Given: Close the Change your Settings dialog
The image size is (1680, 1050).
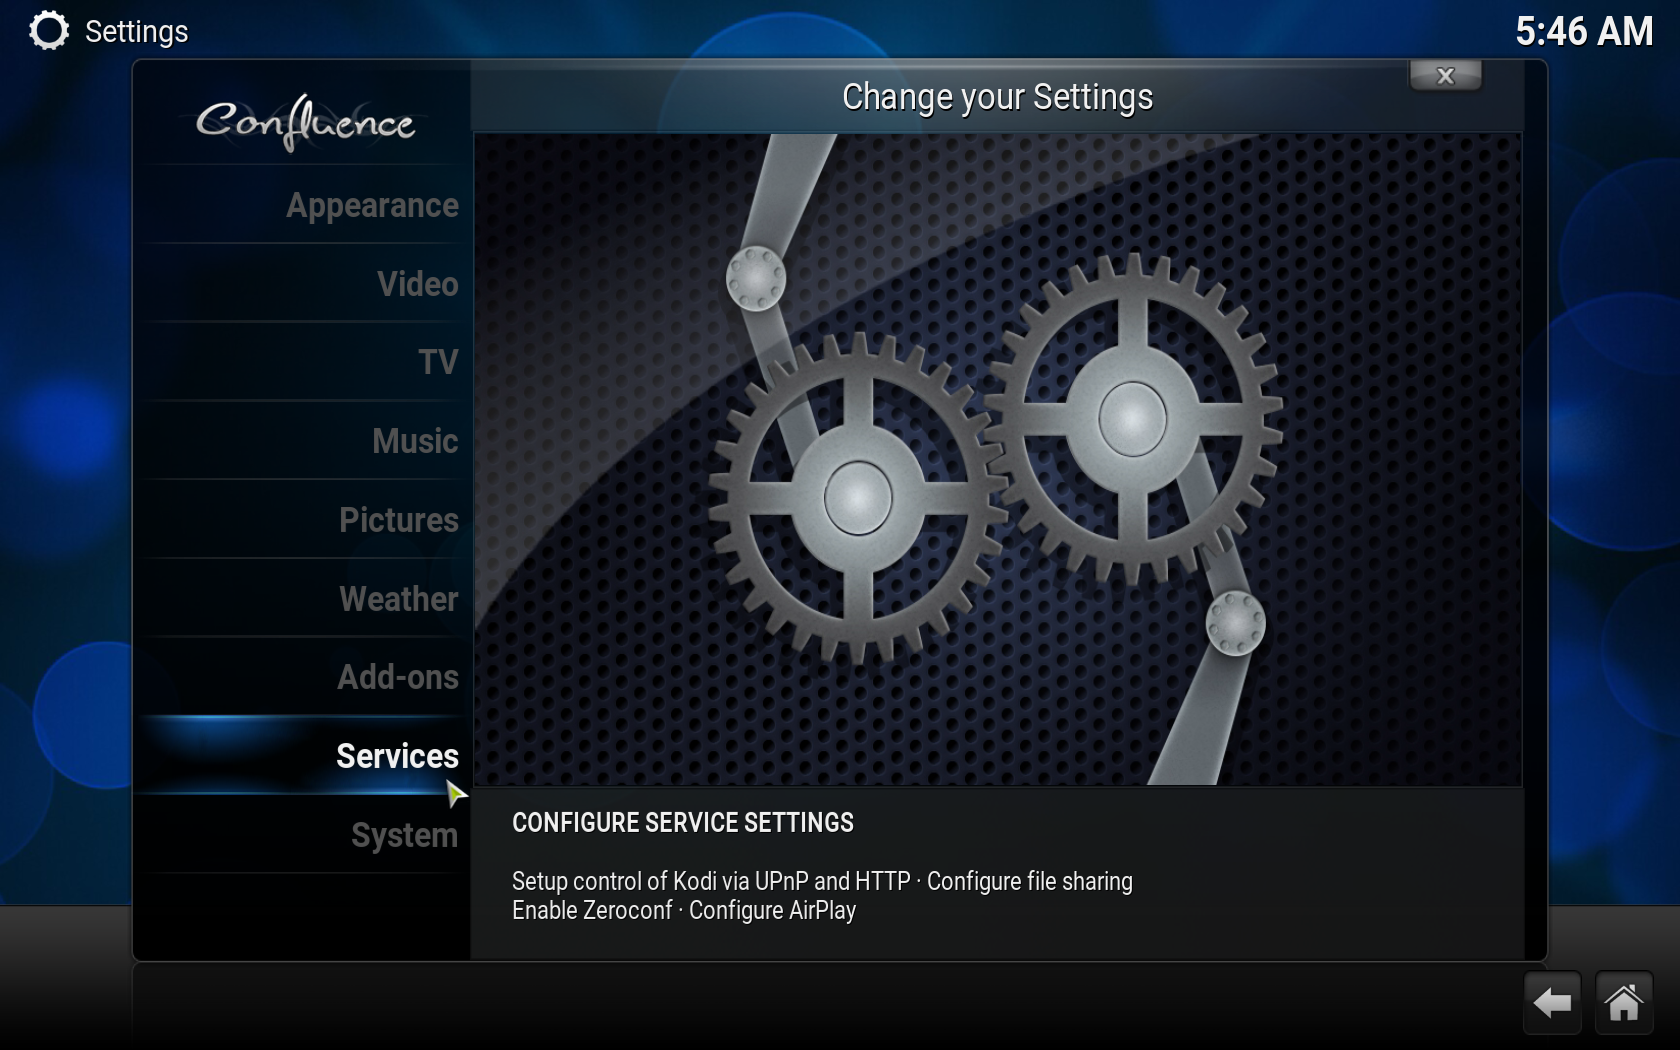Looking at the screenshot, I should tap(1445, 76).
